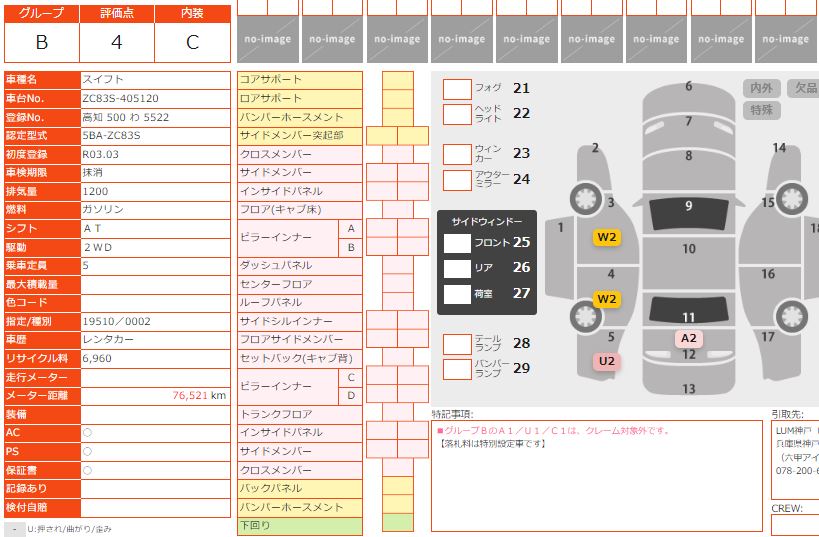This screenshot has width=819, height=537.
Task: Select the front windshield panel 9
Action: (x=688, y=212)
